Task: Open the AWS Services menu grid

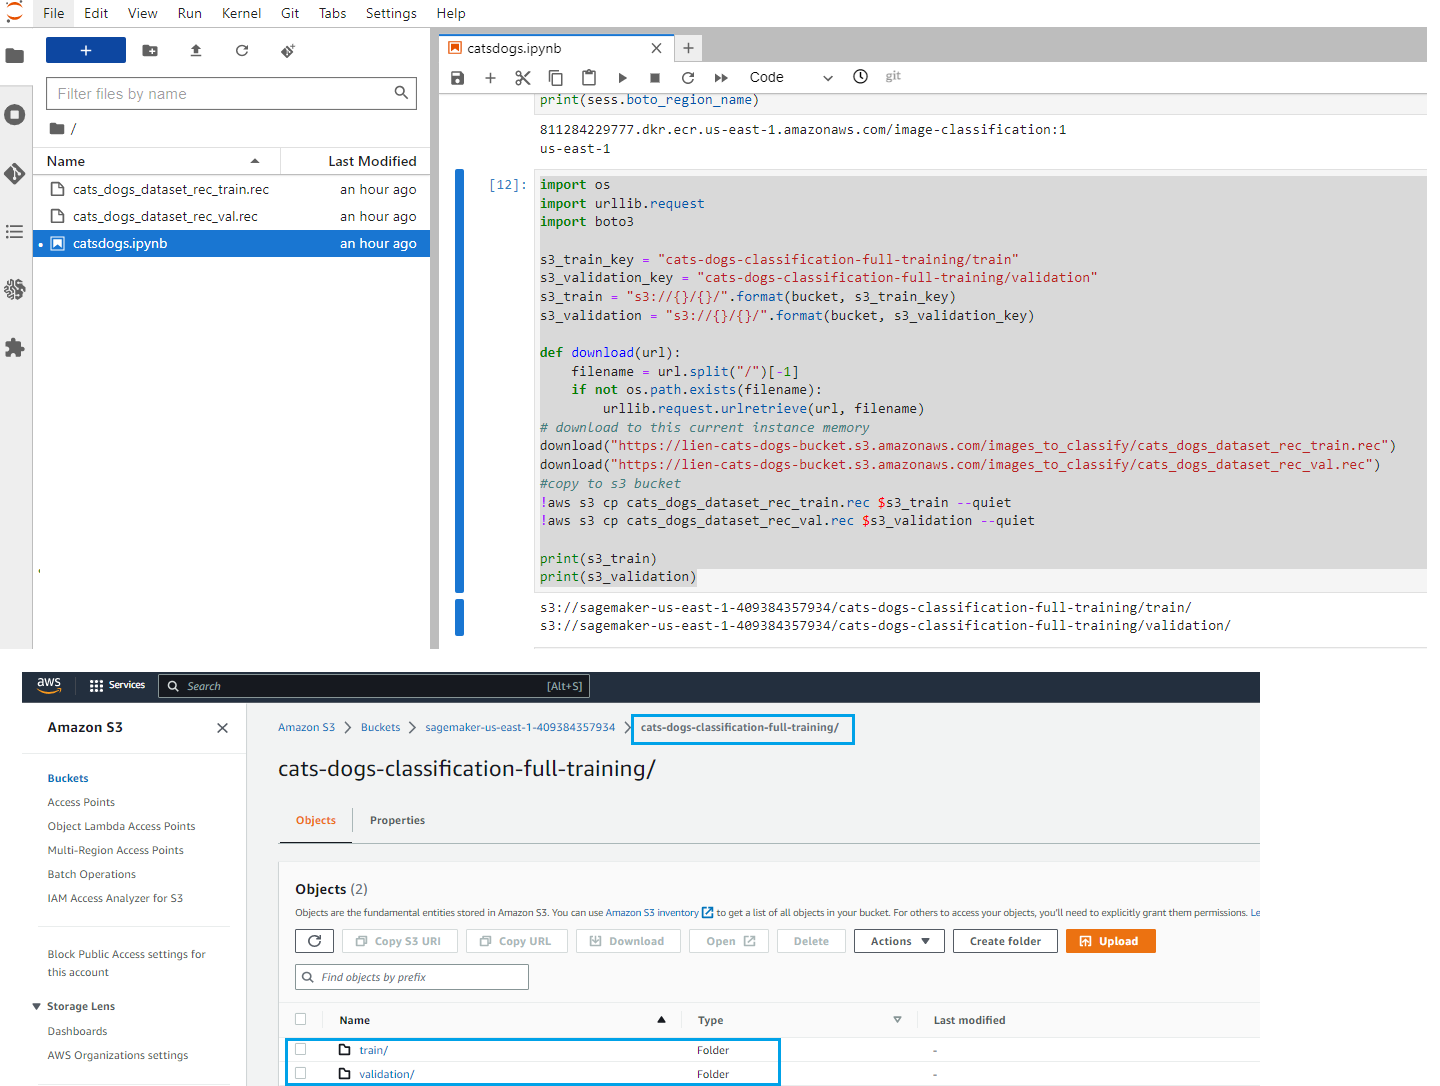Action: click(x=117, y=685)
